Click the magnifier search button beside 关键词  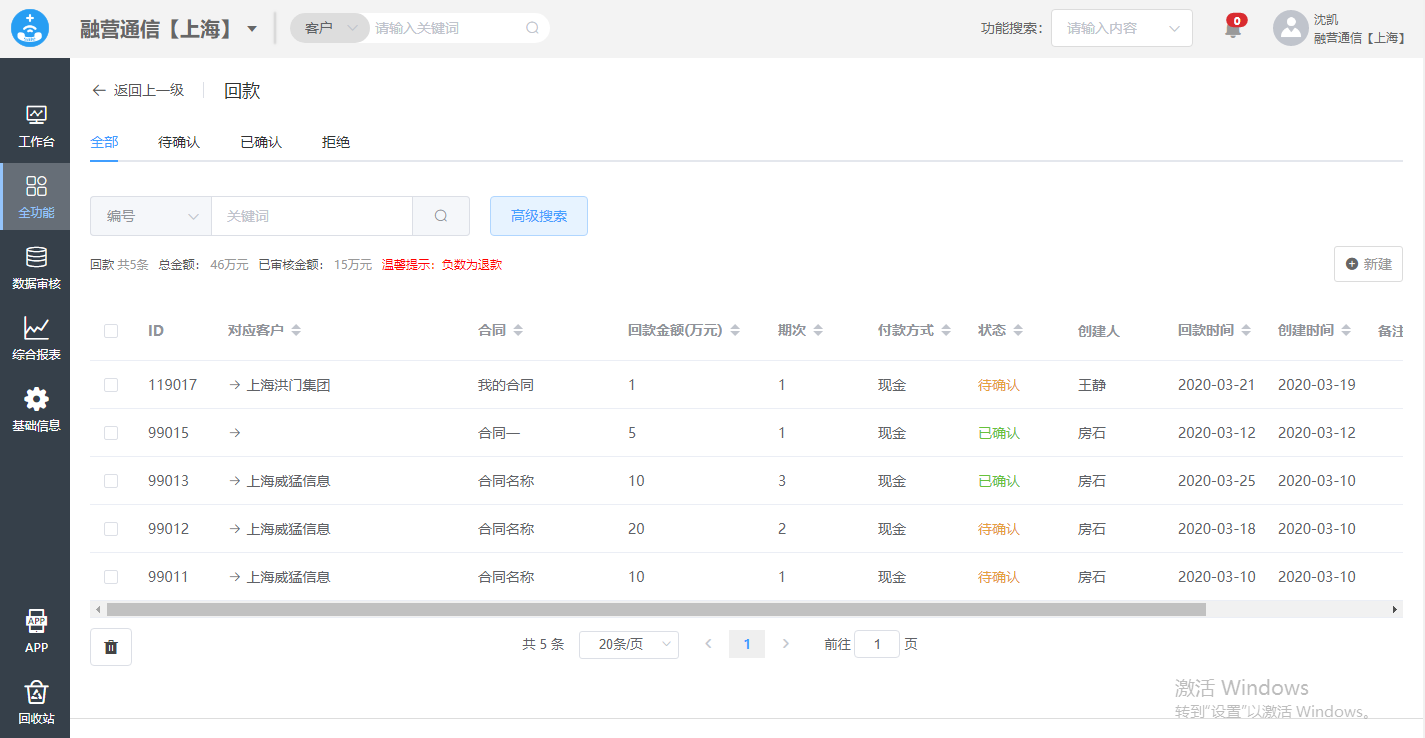tap(441, 216)
